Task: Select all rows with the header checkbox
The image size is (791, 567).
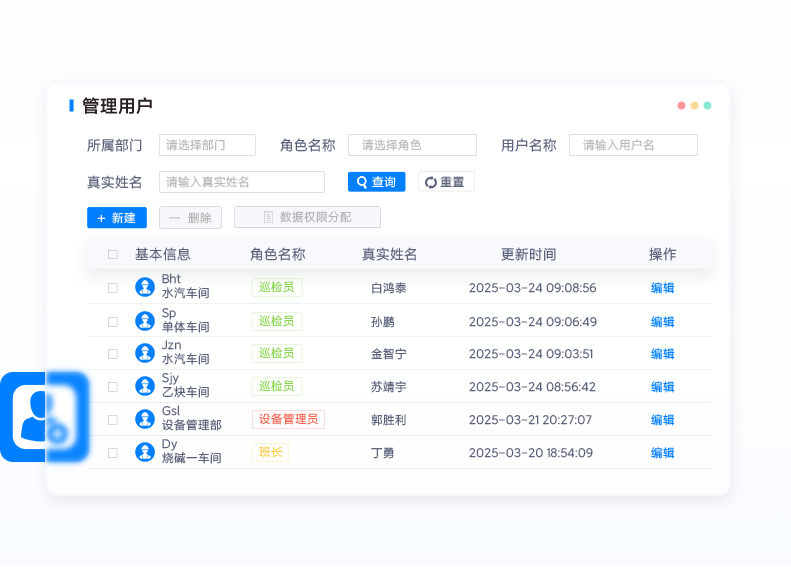Action: point(113,255)
